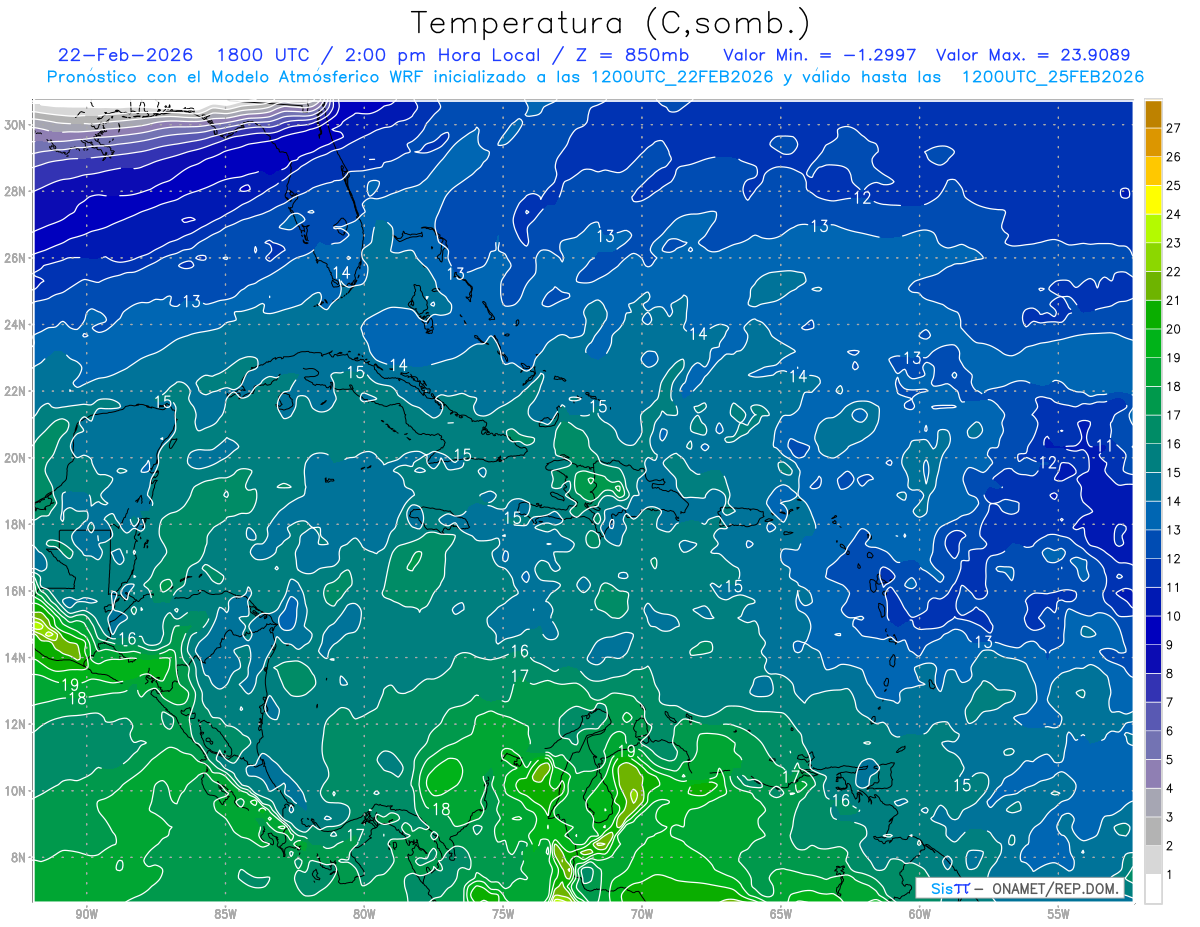Click the 12N latitude axis label
Screen dimensions: 1200x927
[x=15, y=724]
